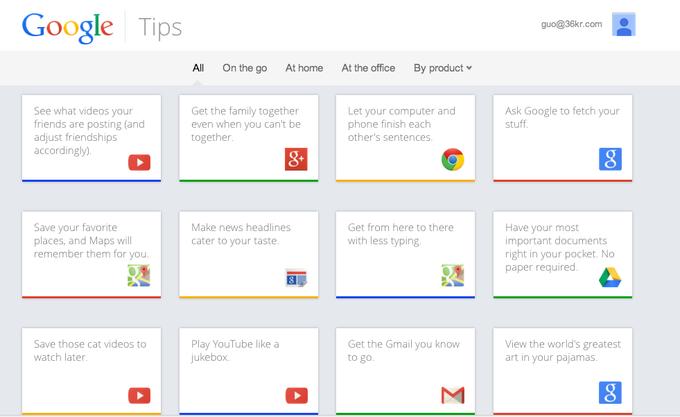
Task: Click YouTube icon on jukebox card
Action: click(x=297, y=395)
